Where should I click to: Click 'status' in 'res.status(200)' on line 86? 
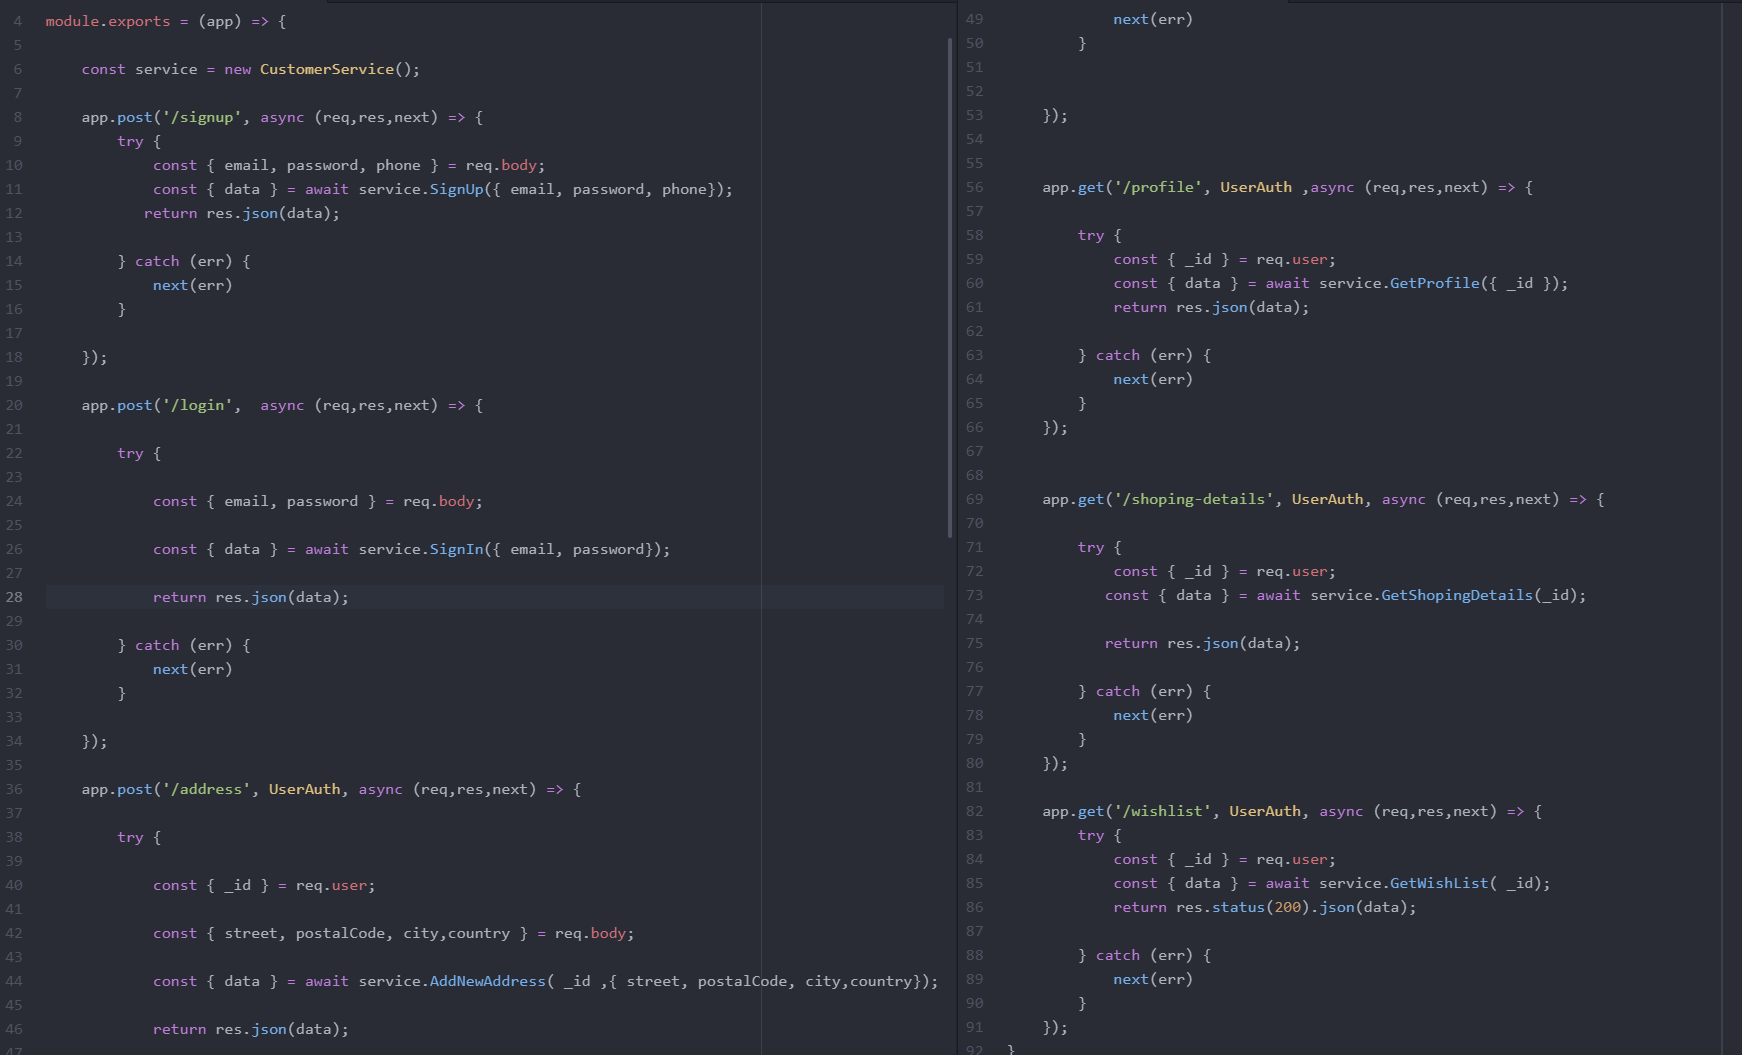pyautogui.click(x=1238, y=907)
